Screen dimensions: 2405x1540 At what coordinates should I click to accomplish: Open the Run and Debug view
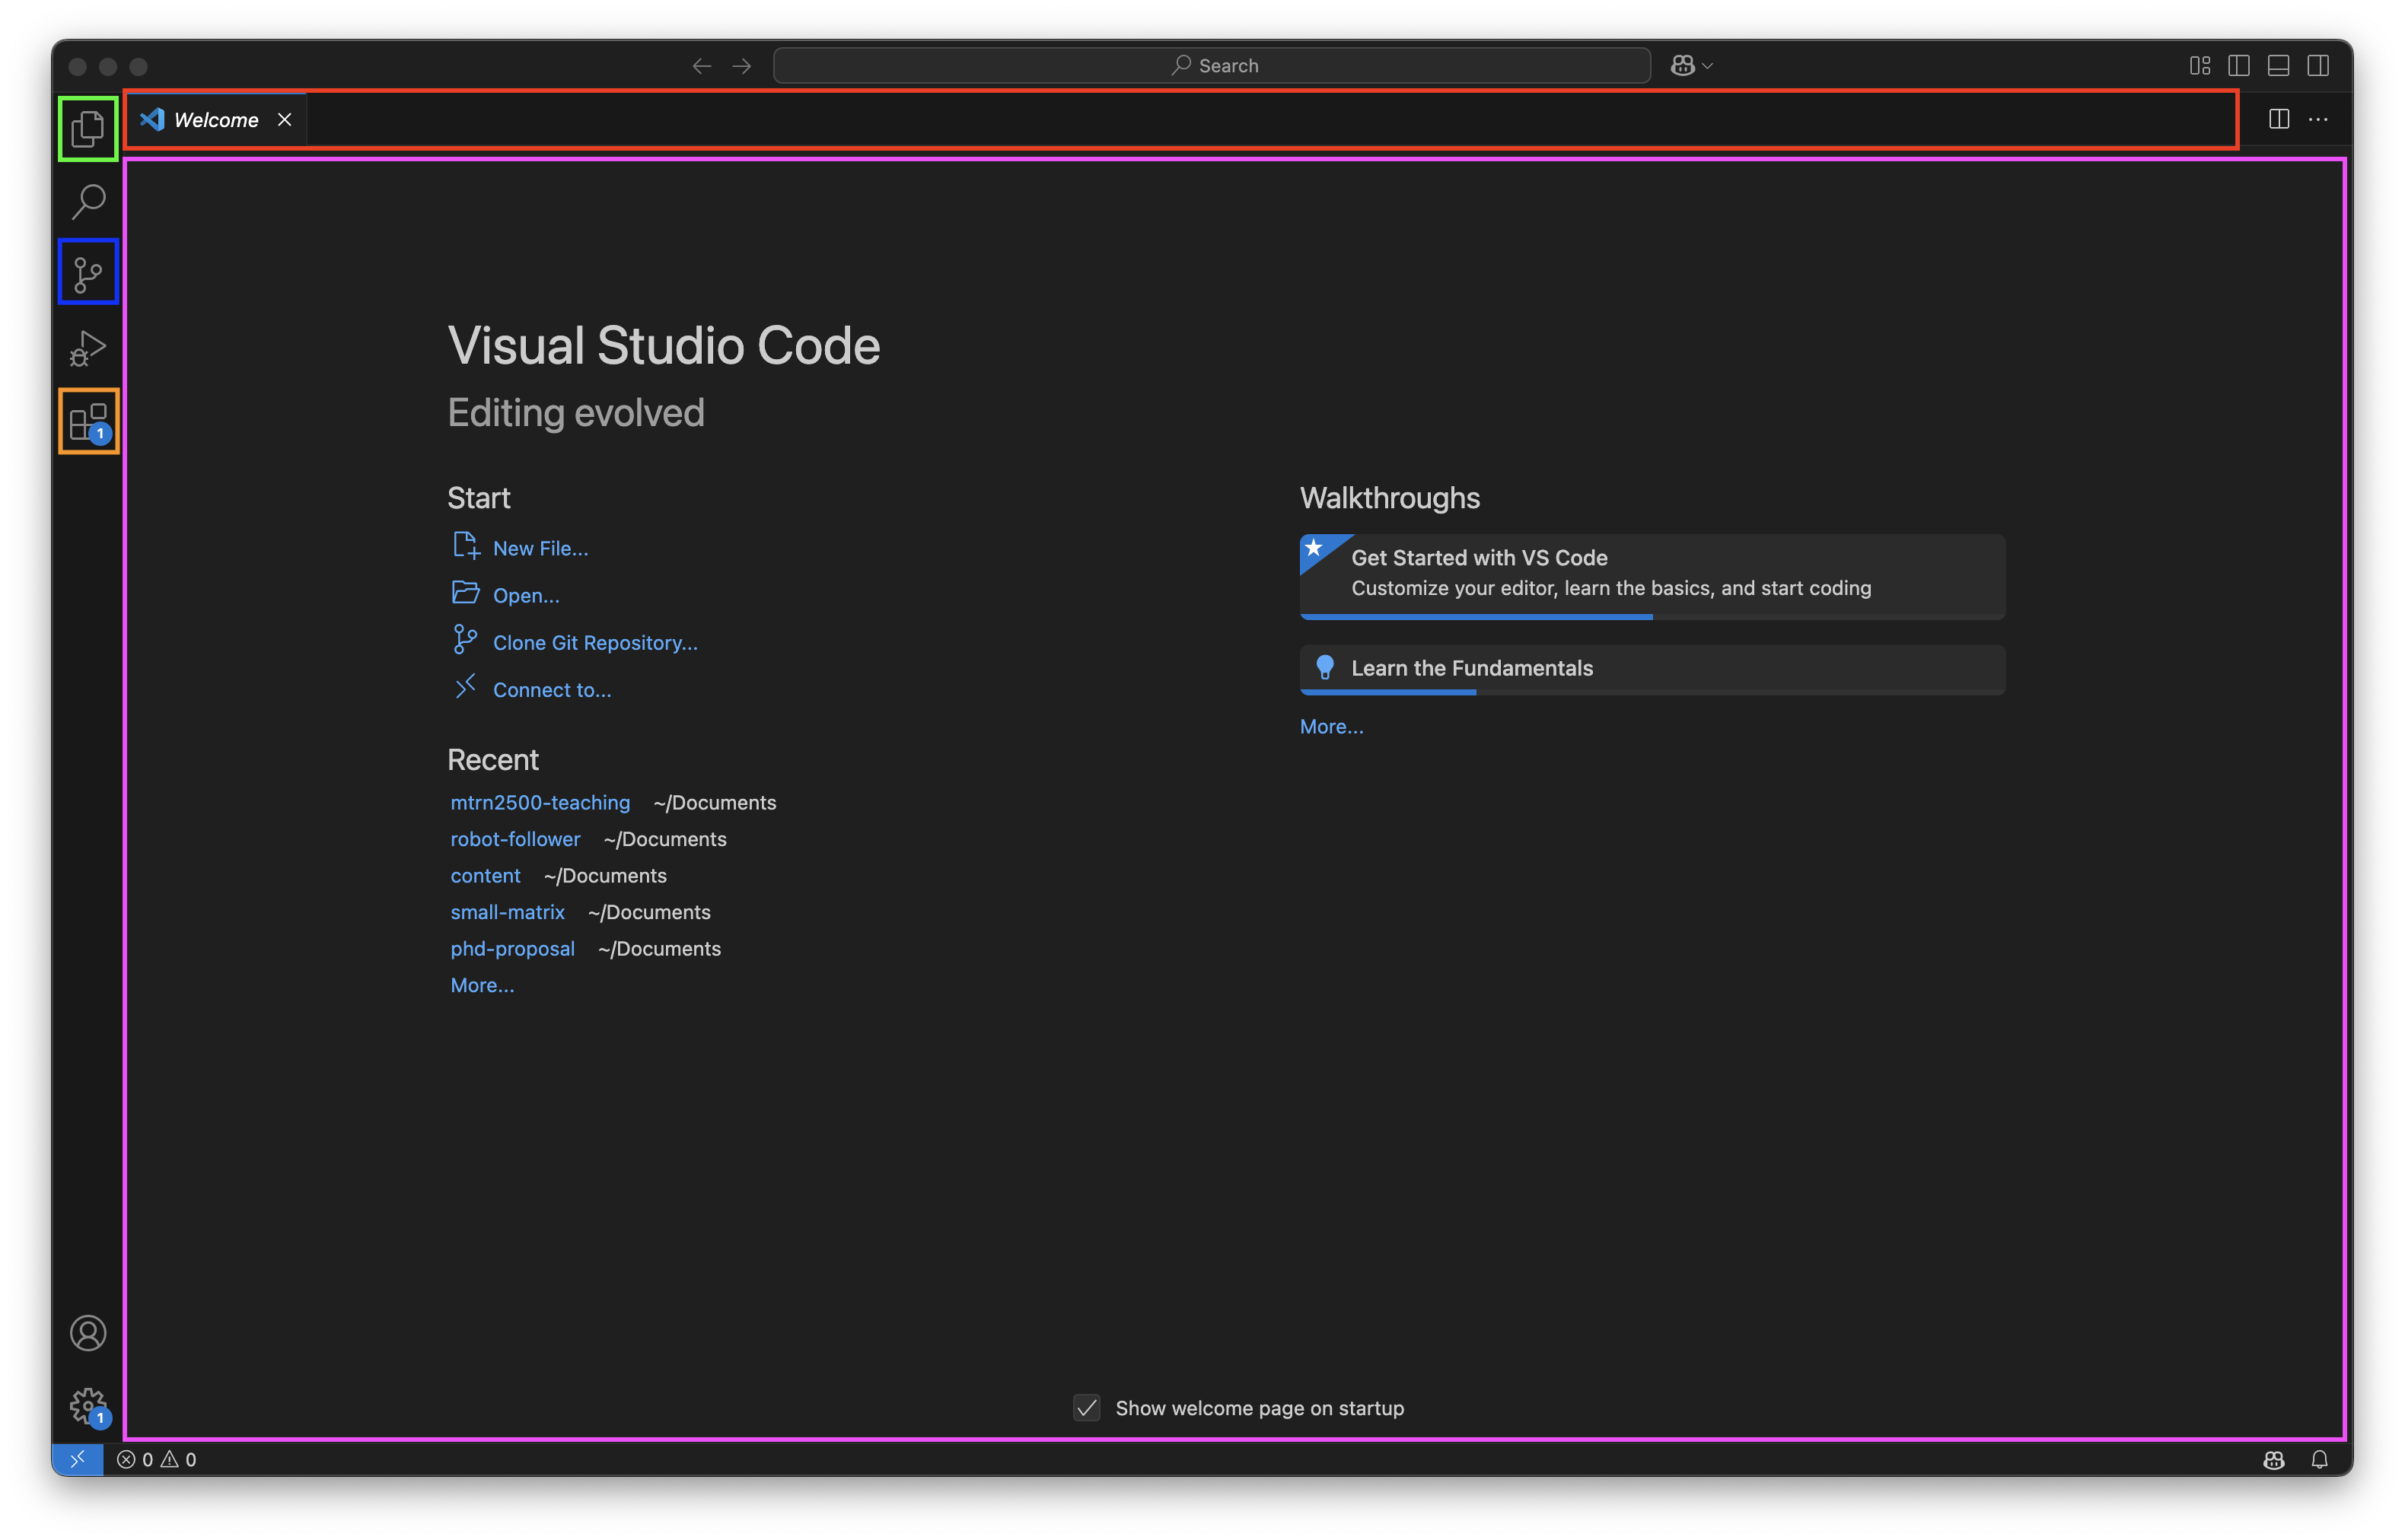click(x=88, y=348)
